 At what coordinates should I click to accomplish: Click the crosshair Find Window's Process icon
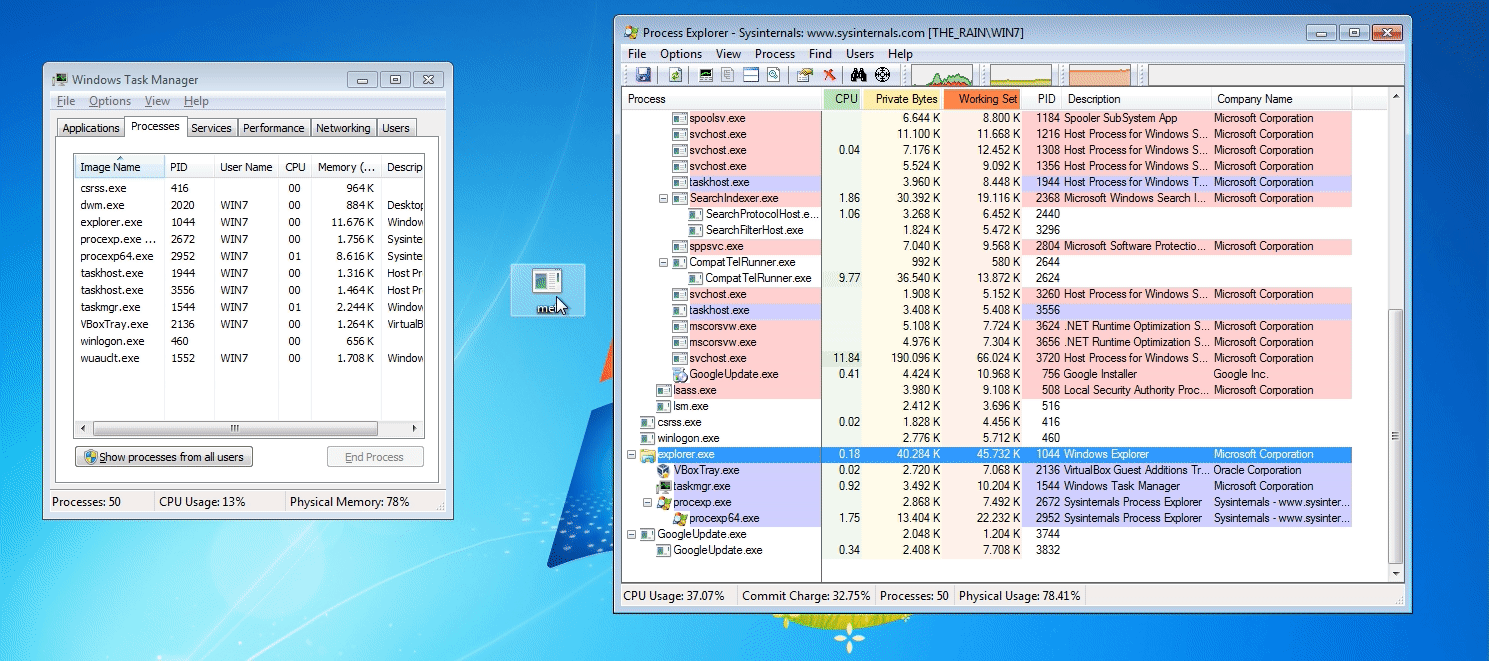click(882, 75)
